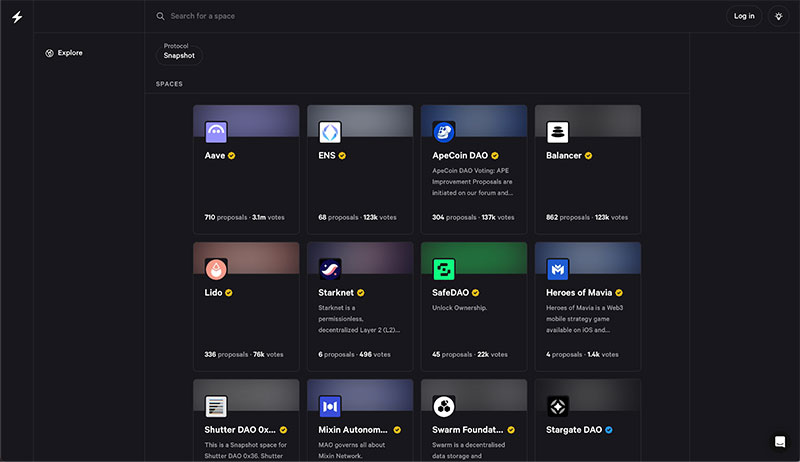Click the Starknet avatar icon
This screenshot has width=800, height=462.
[330, 269]
